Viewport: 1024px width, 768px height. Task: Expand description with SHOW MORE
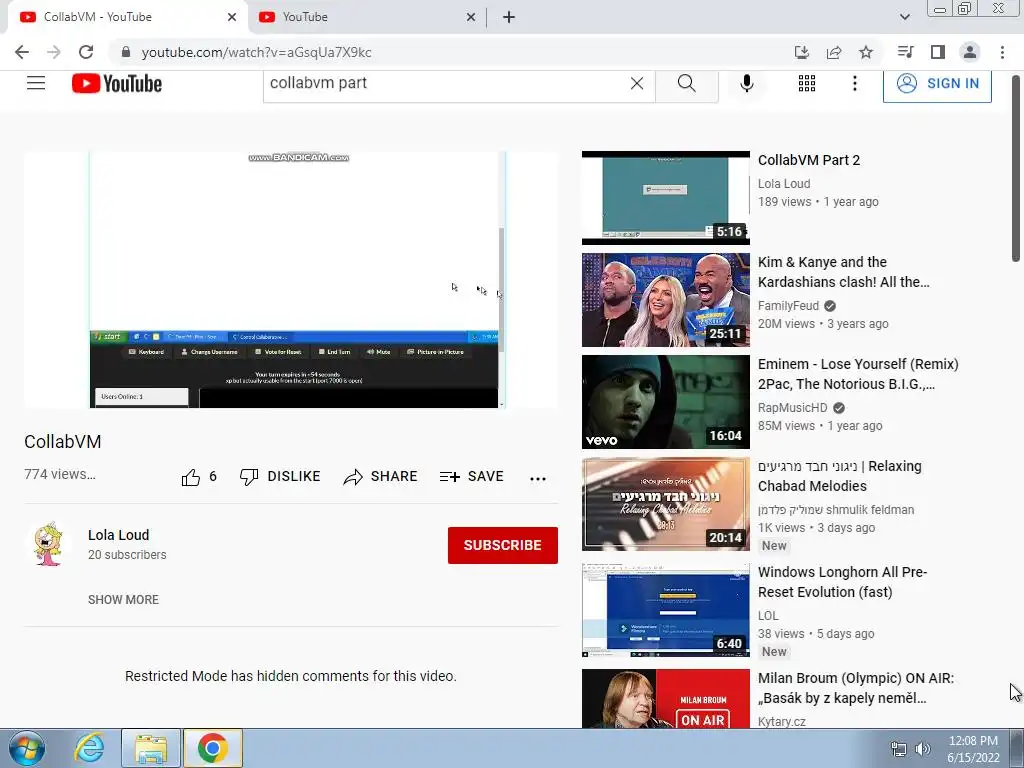[123, 600]
